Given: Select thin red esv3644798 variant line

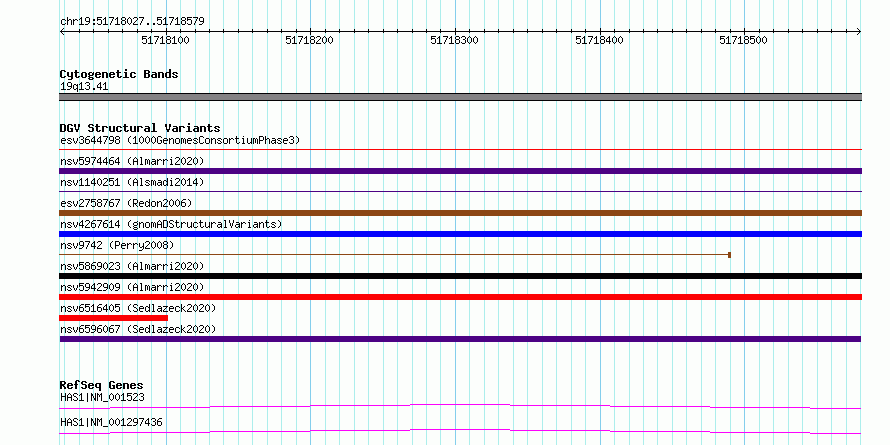Looking at the screenshot, I should [460, 150].
